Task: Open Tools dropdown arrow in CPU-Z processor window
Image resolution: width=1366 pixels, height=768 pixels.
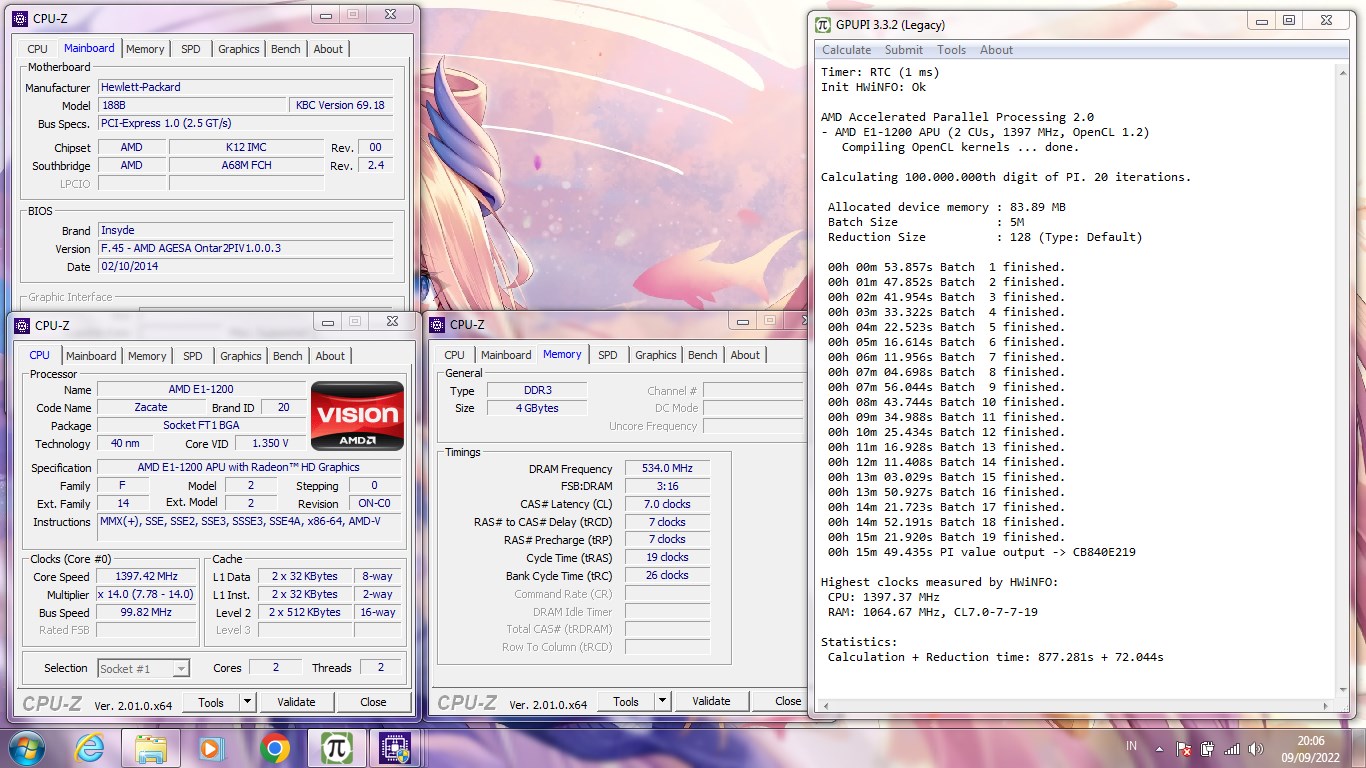Action: tap(247, 702)
